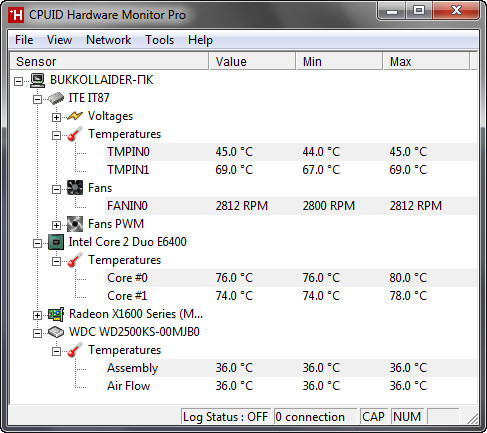Click the ITE IT87 chip icon
The image size is (487, 433).
56,98
